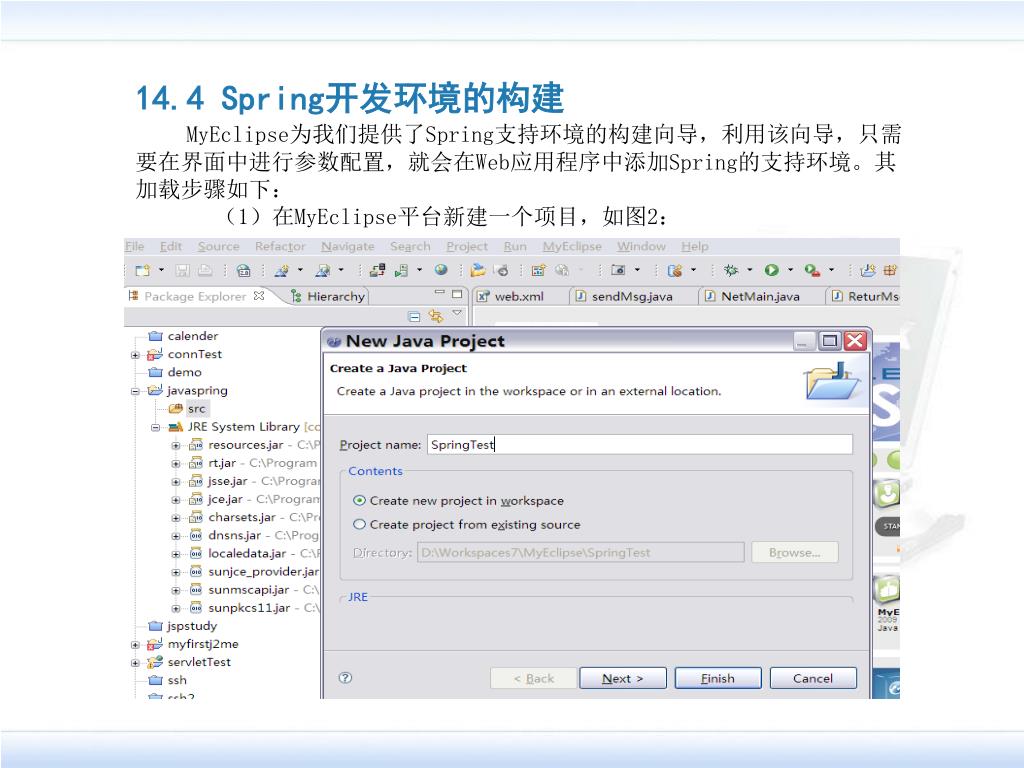
Task: Select the ssh project in tree
Action: [177, 680]
